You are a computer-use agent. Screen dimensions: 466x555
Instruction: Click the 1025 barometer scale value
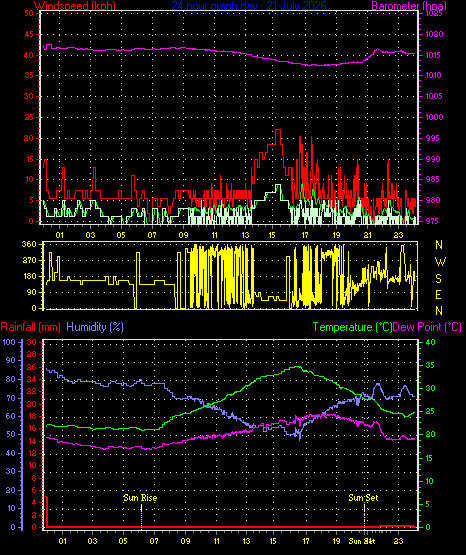(x=433, y=14)
